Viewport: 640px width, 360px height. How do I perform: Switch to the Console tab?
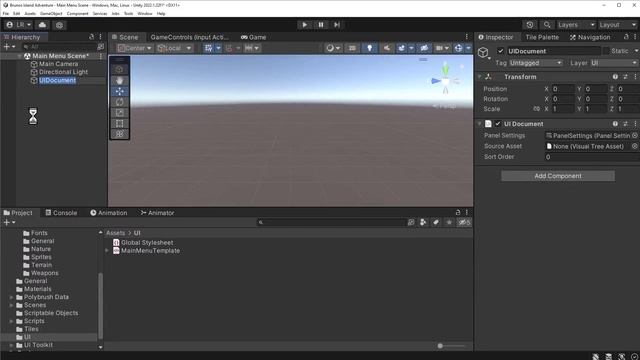[x=61, y=213]
